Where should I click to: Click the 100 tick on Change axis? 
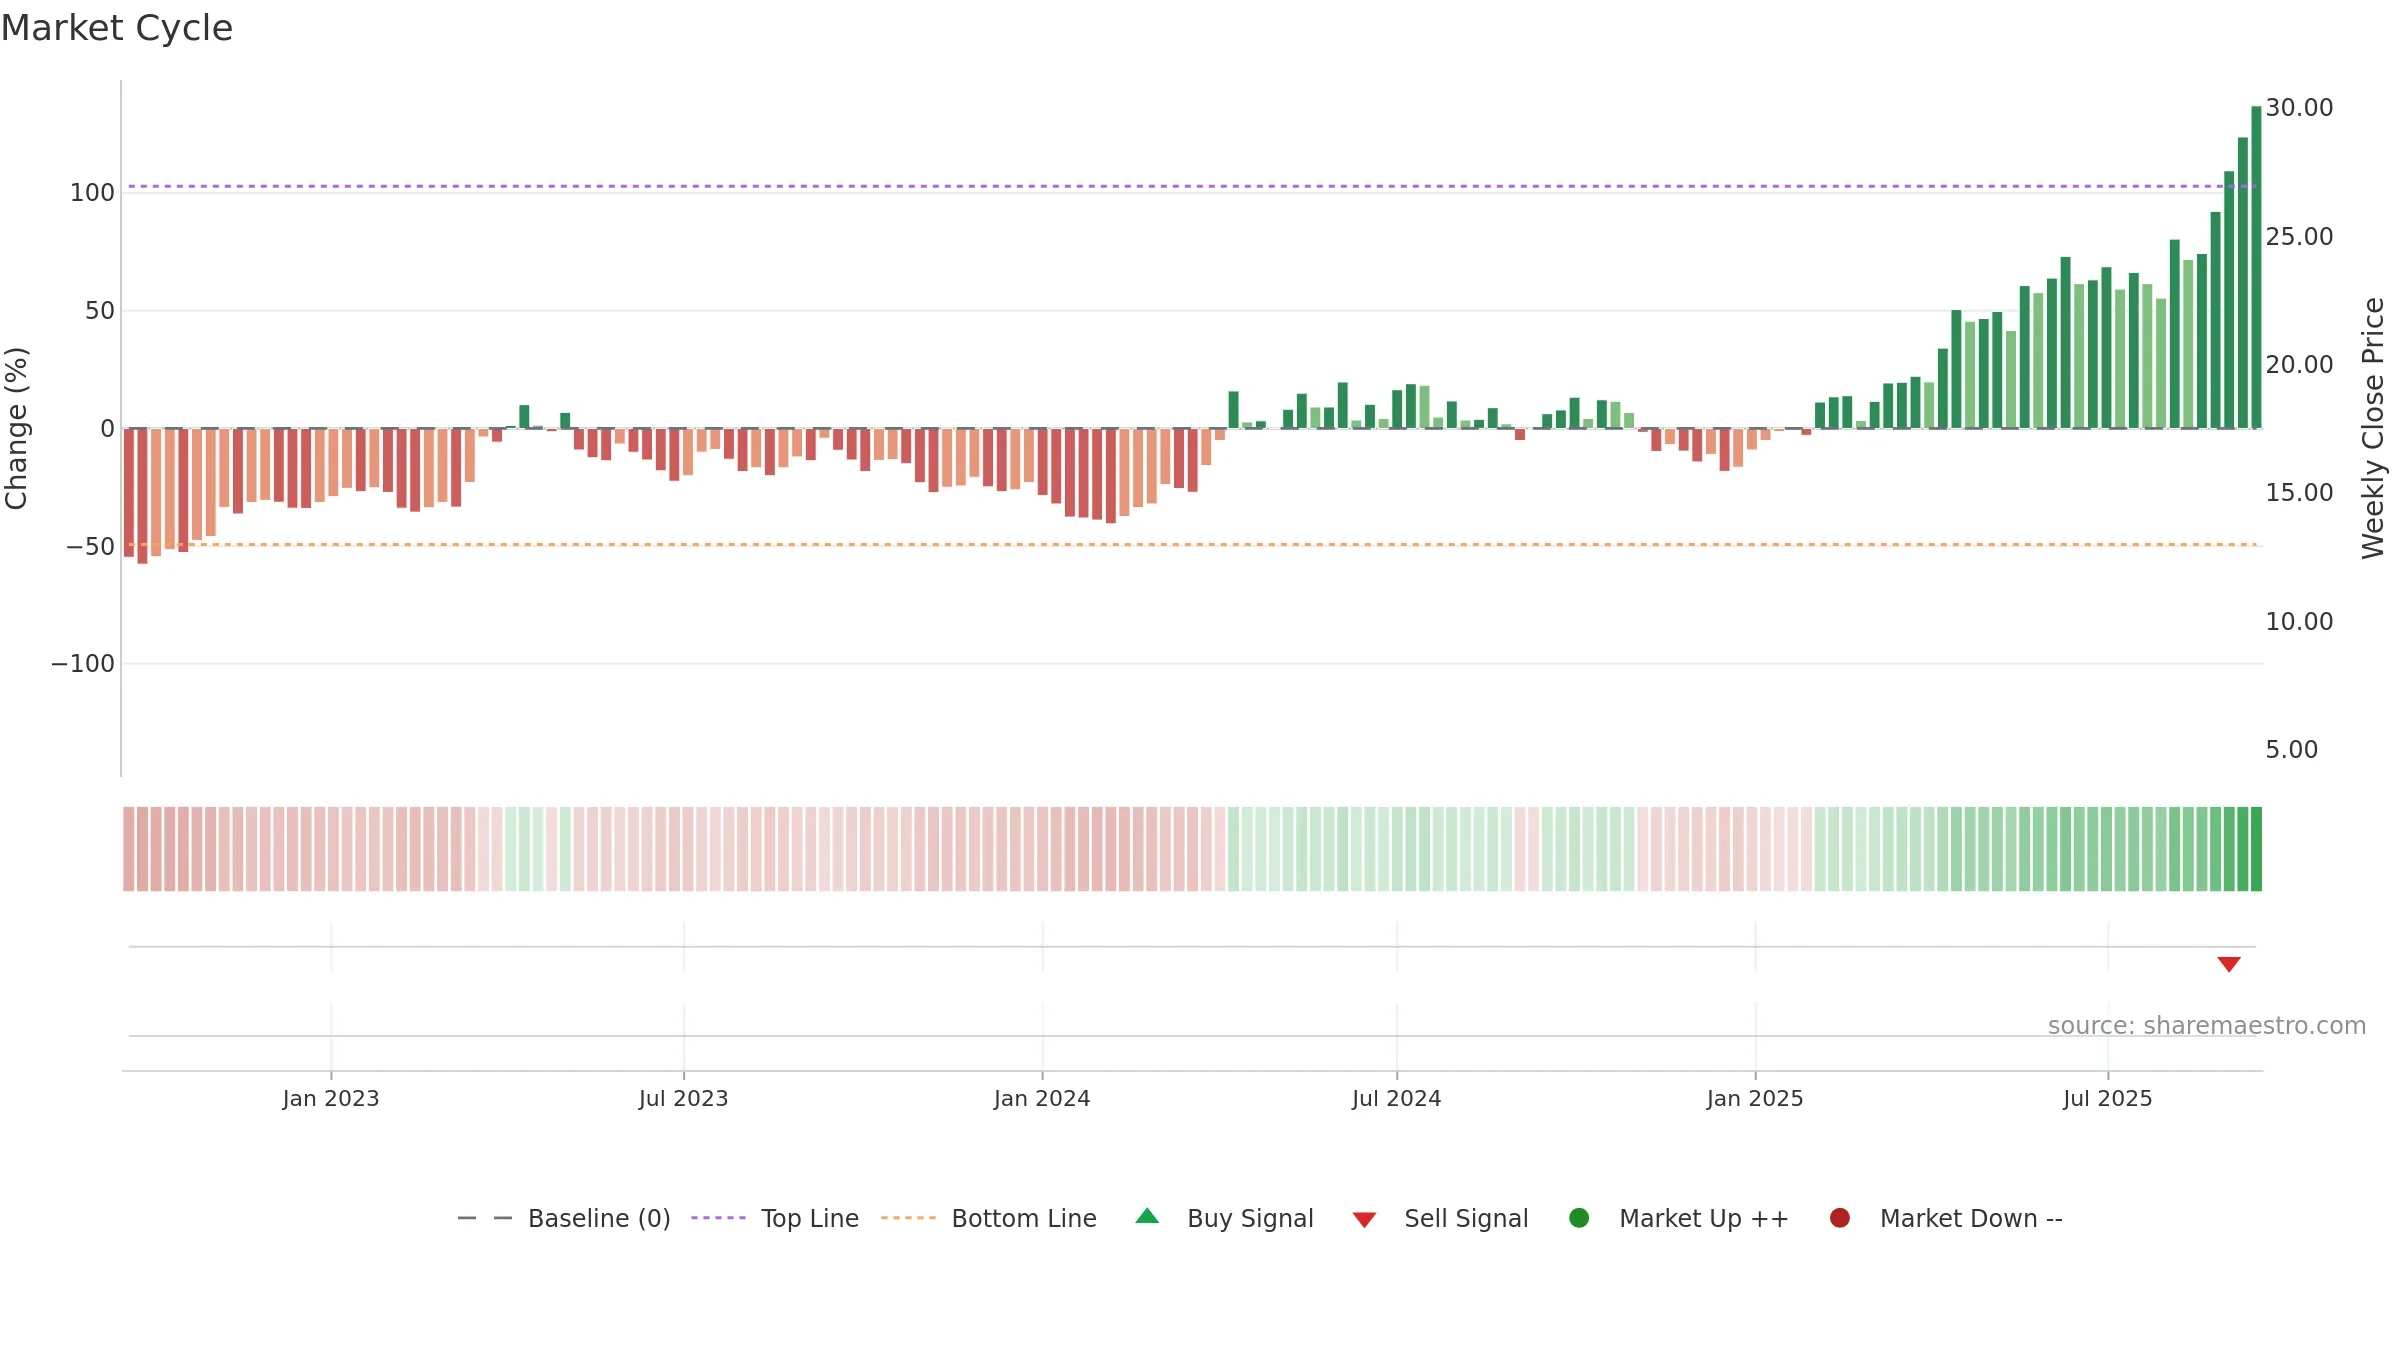(x=92, y=193)
